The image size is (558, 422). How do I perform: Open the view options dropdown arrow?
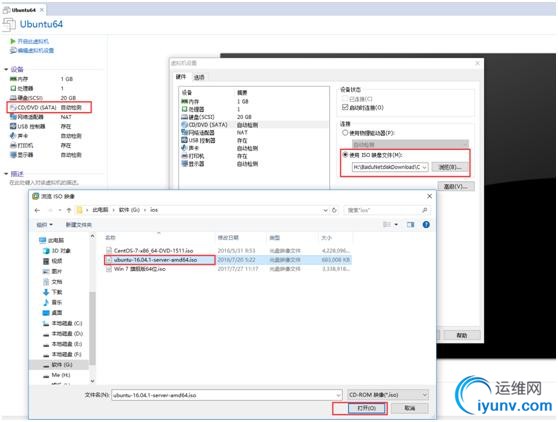pos(396,225)
